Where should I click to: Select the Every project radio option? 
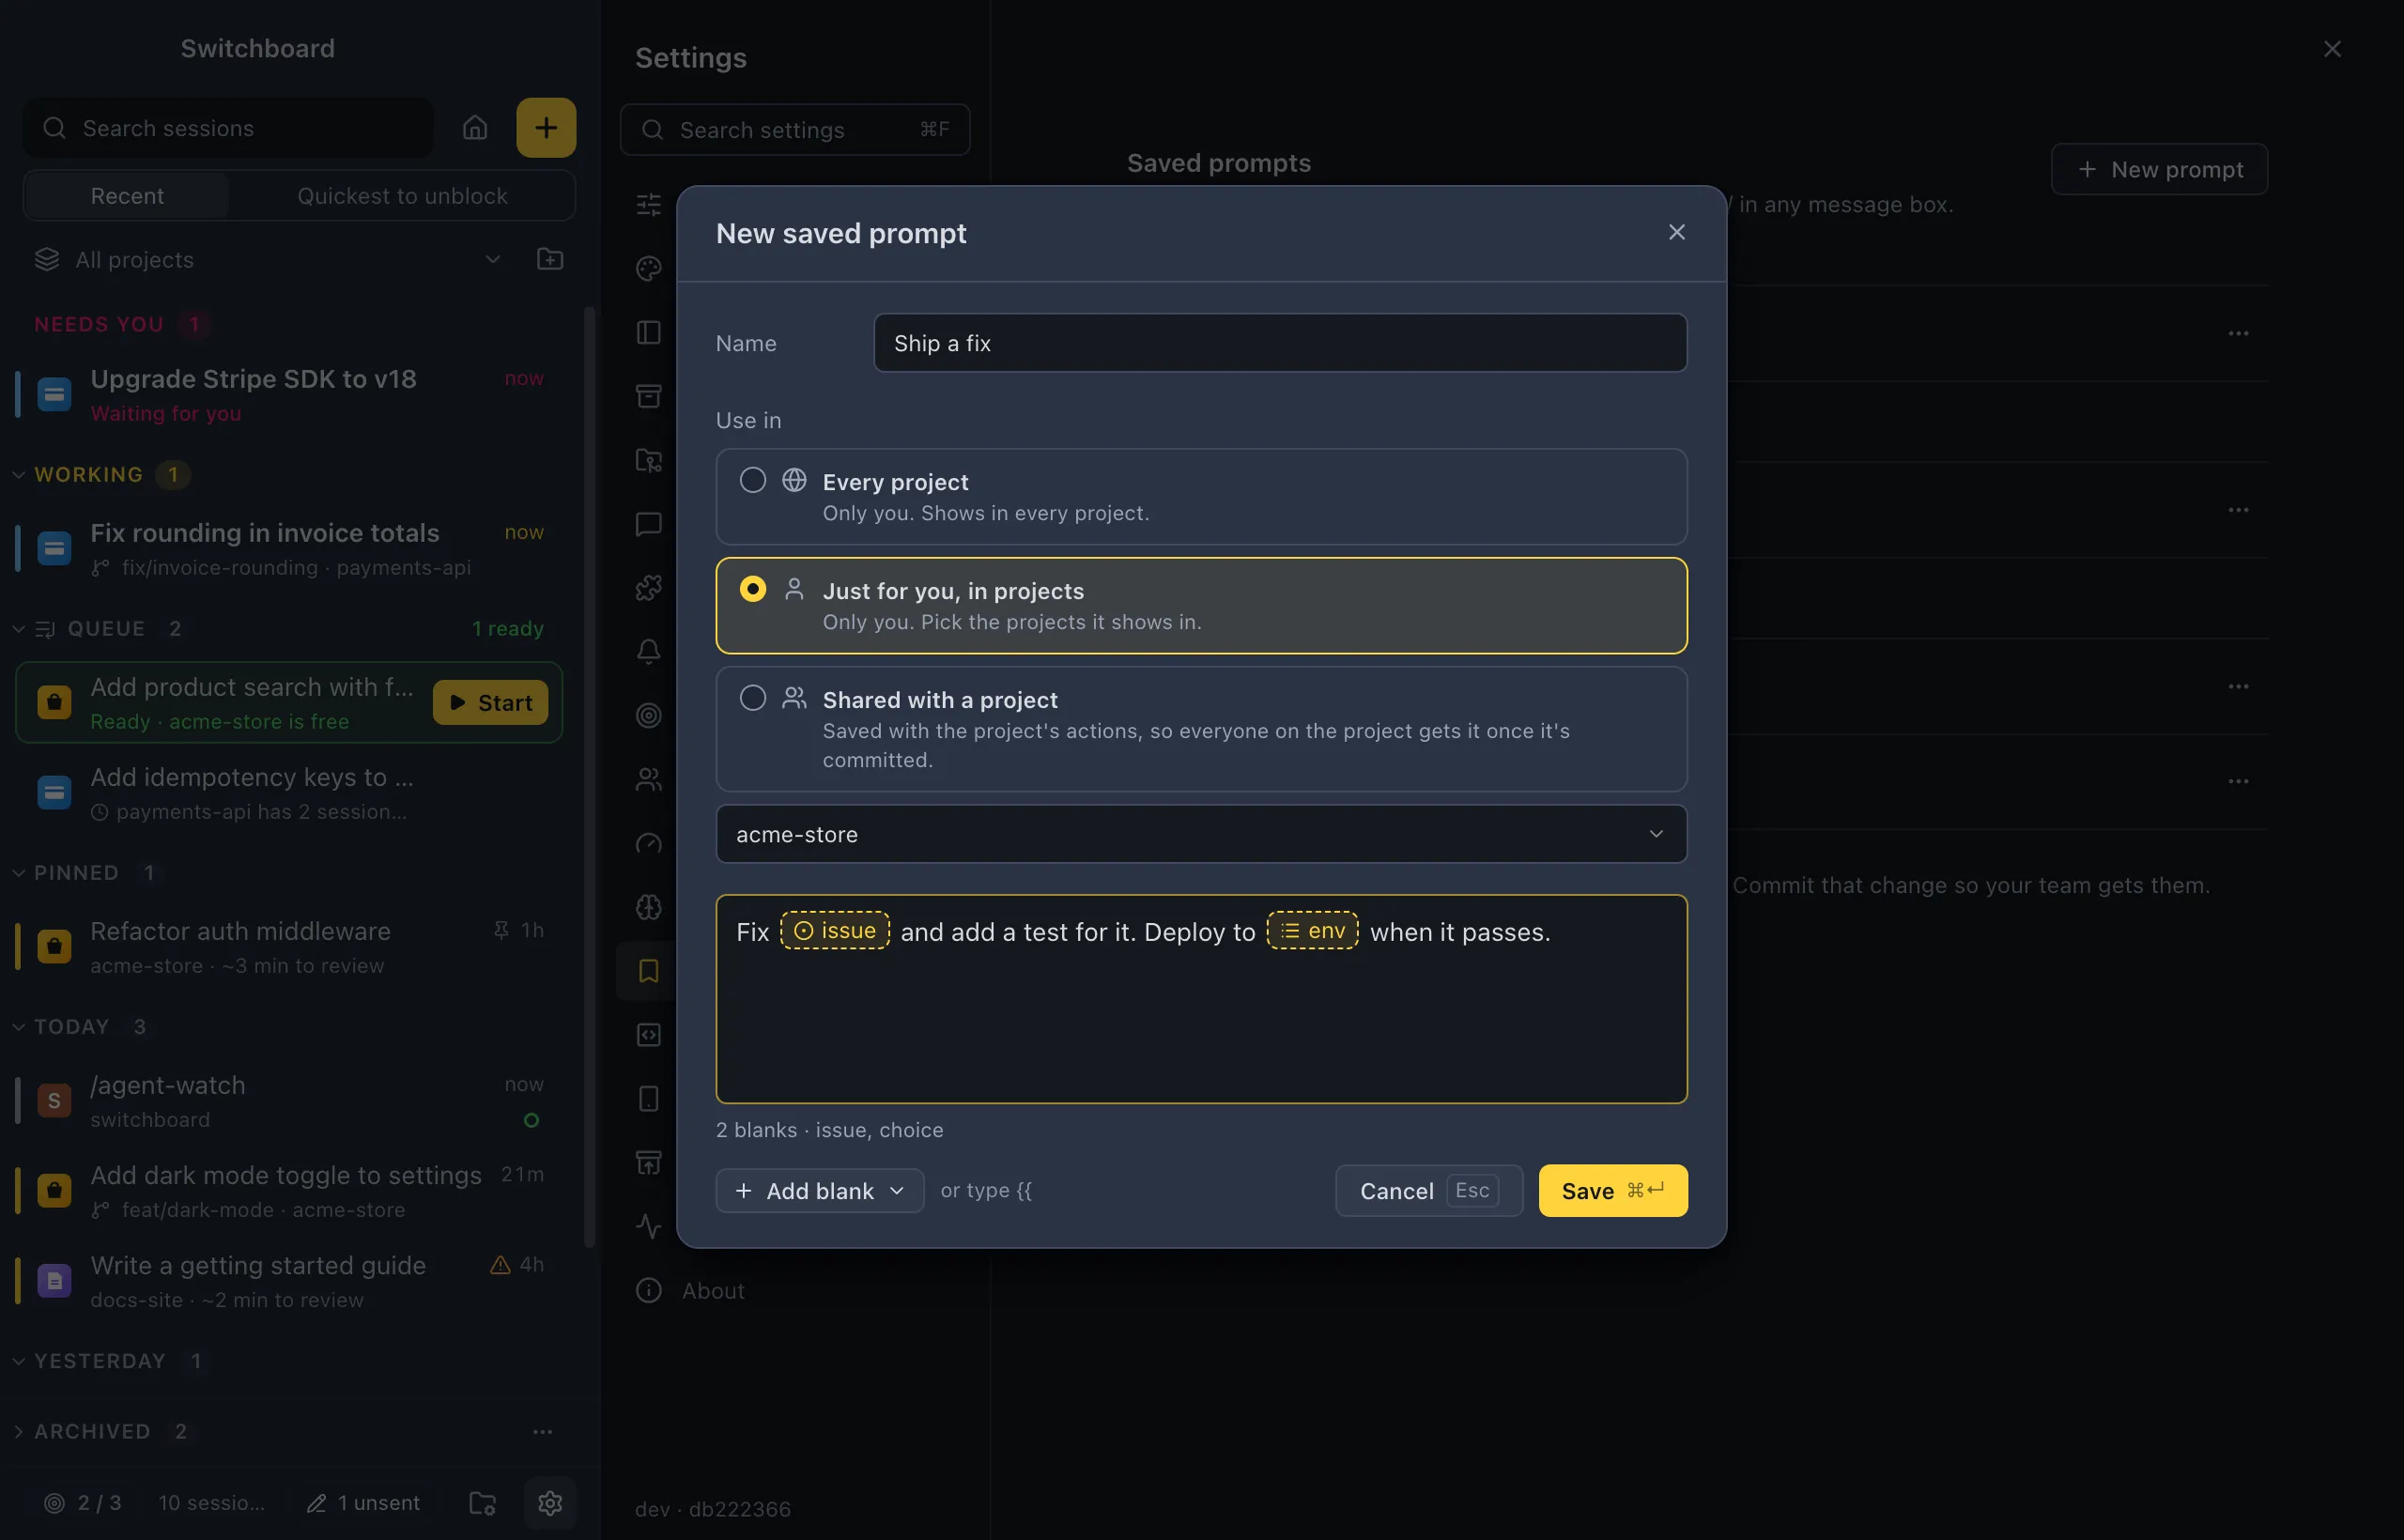coord(1201,496)
